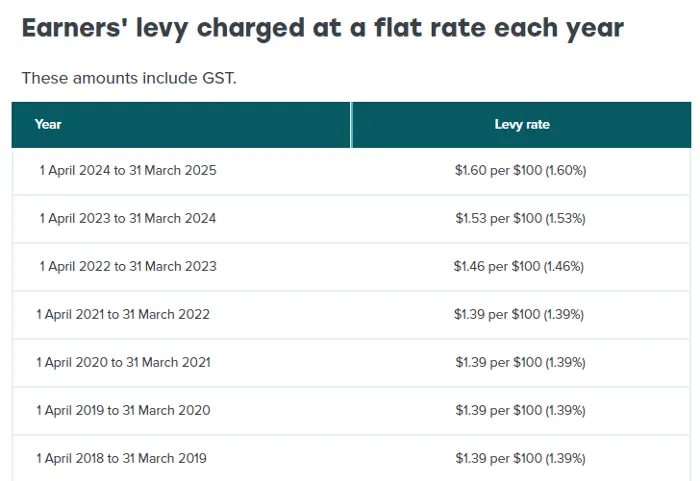Select the 1 April 2018 to 31 March 2019 cell

[x=122, y=458]
